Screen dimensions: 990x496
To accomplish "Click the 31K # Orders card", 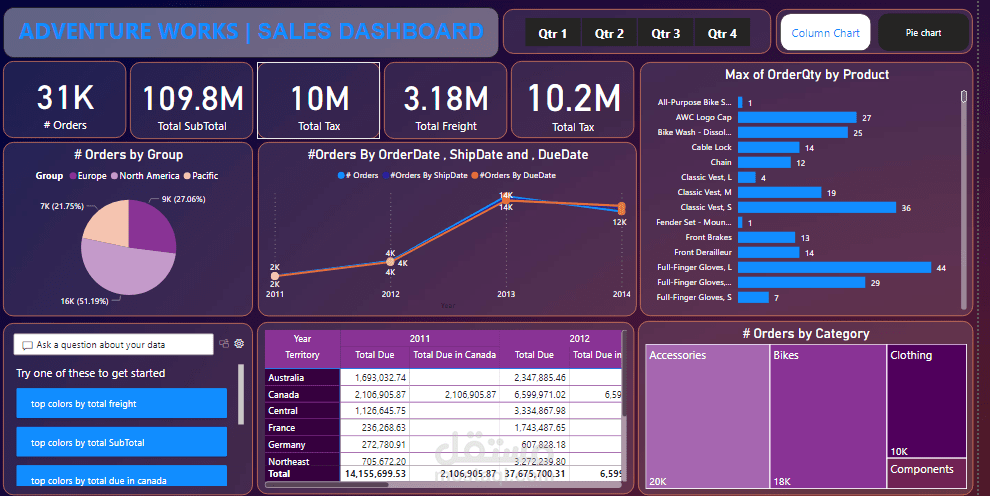I will [x=65, y=100].
